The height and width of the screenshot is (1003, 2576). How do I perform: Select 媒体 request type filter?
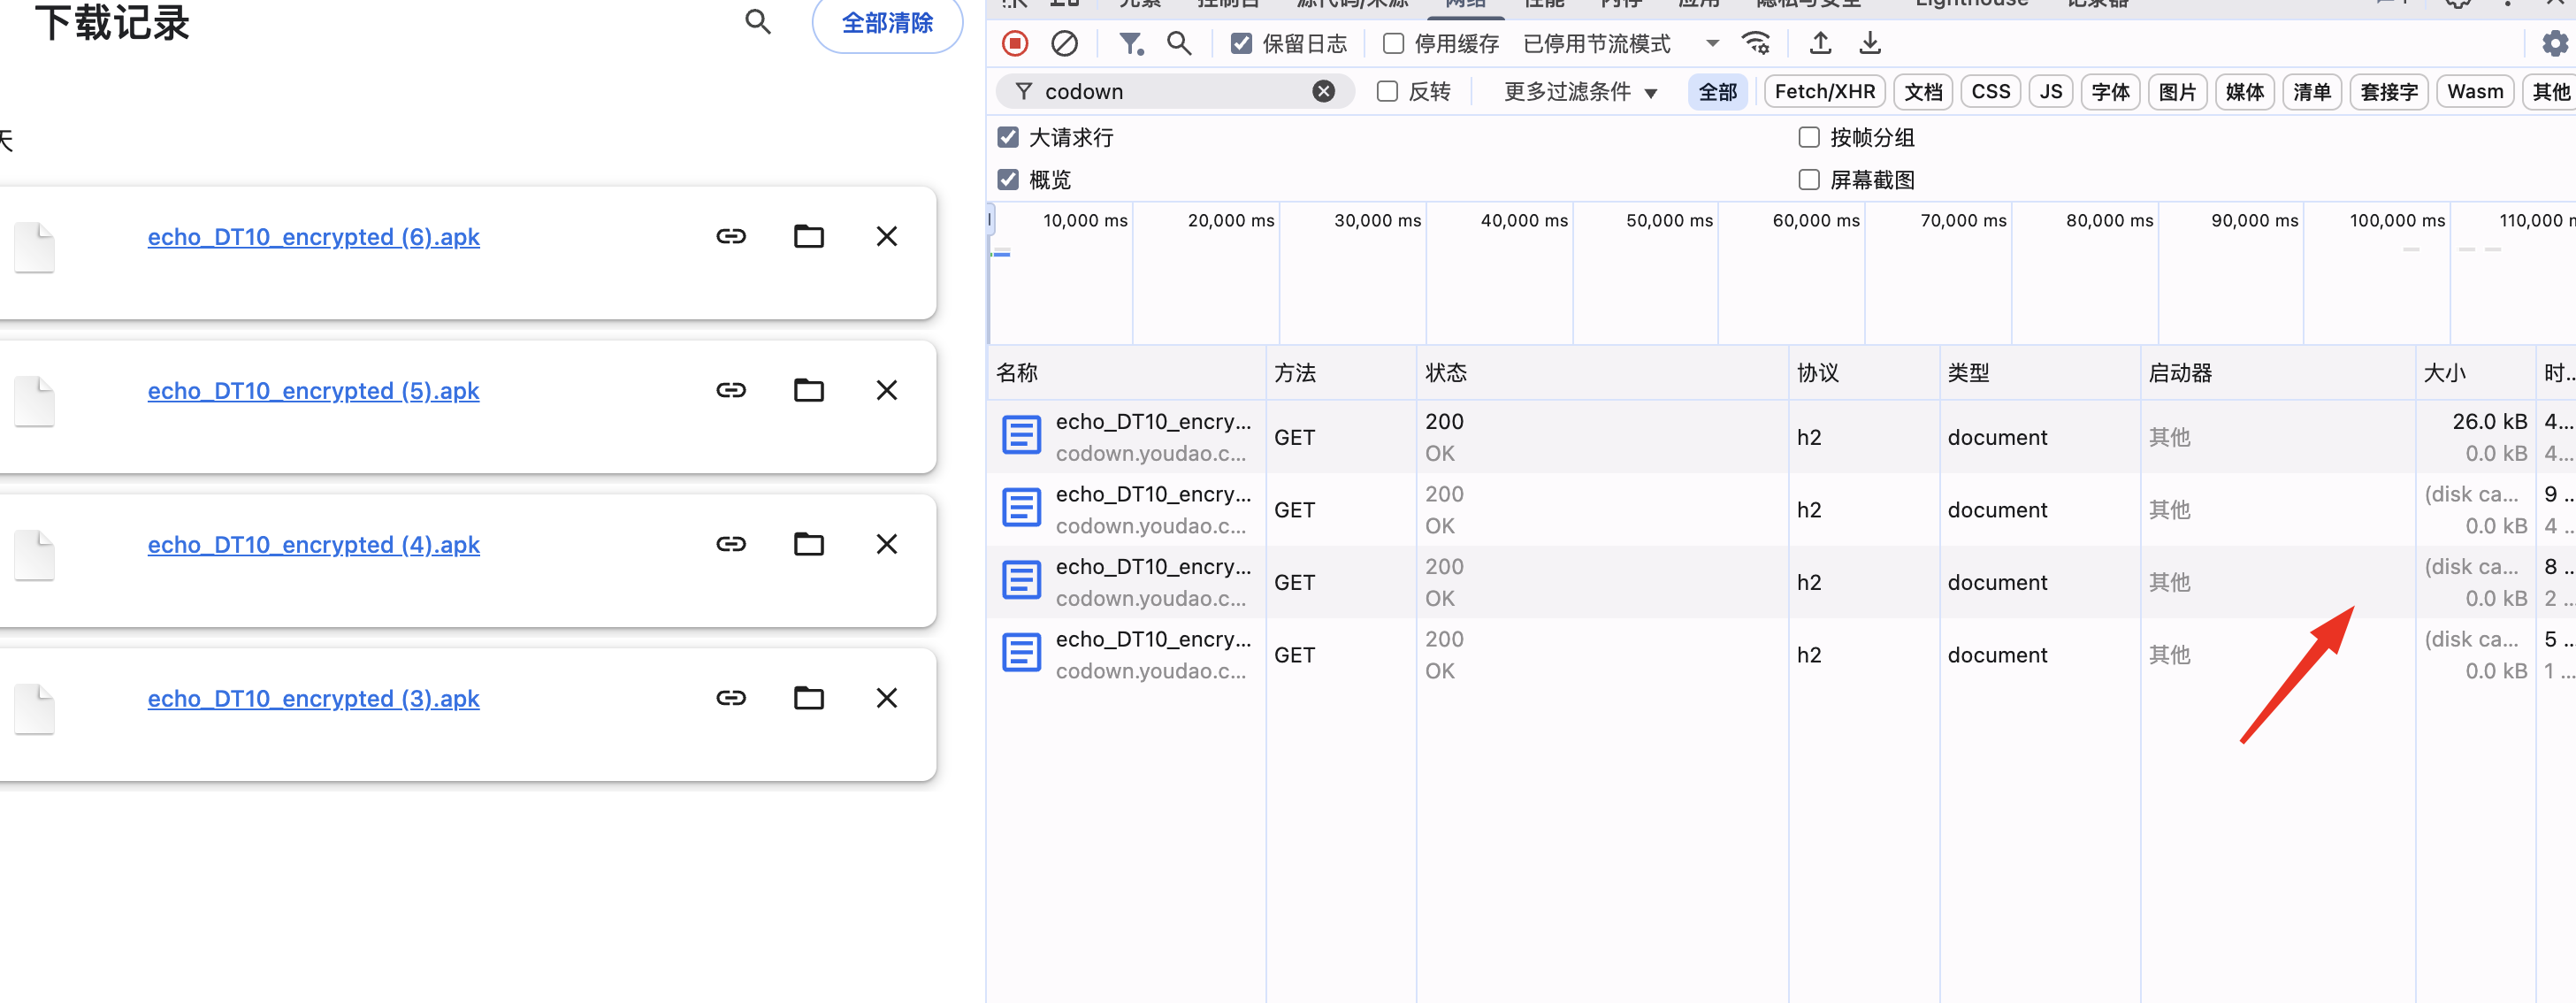tap(2245, 91)
